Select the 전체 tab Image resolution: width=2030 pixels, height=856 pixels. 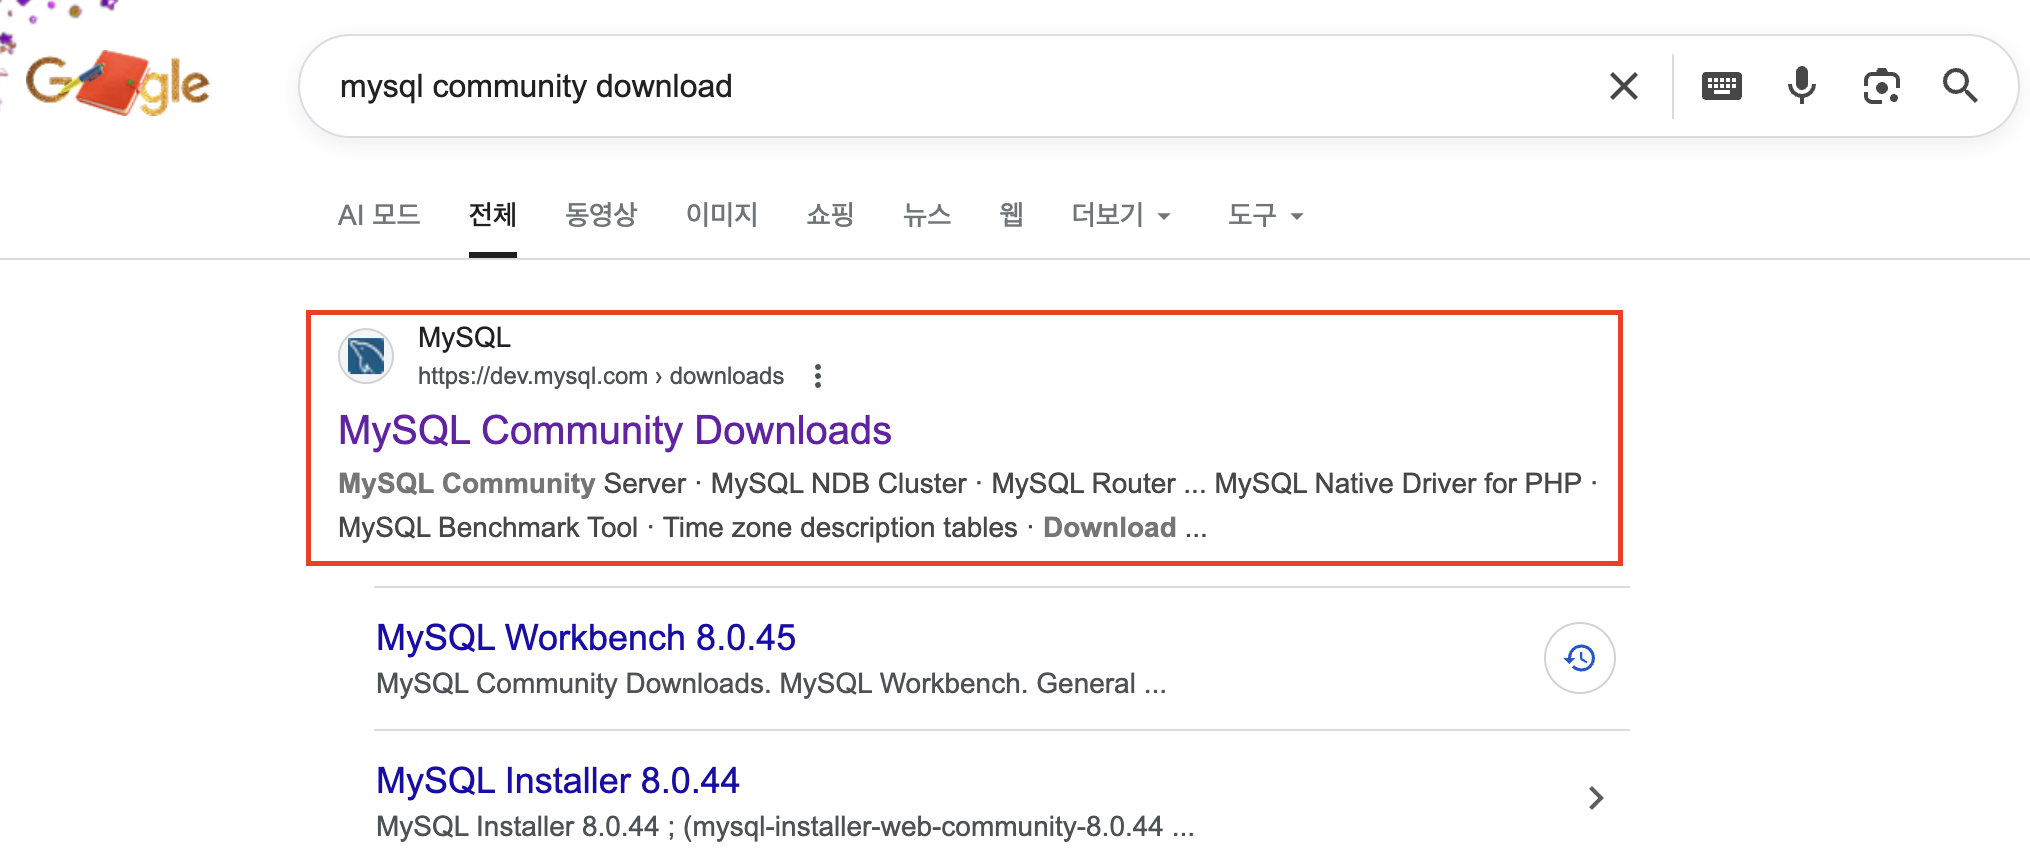point(493,215)
